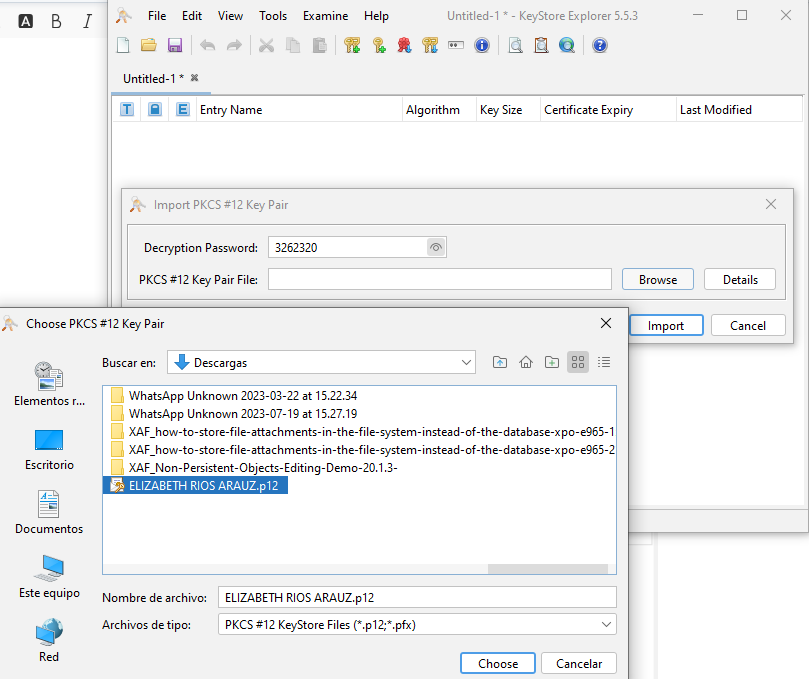Open the Help menu
This screenshot has height=679, width=809.
tap(376, 16)
